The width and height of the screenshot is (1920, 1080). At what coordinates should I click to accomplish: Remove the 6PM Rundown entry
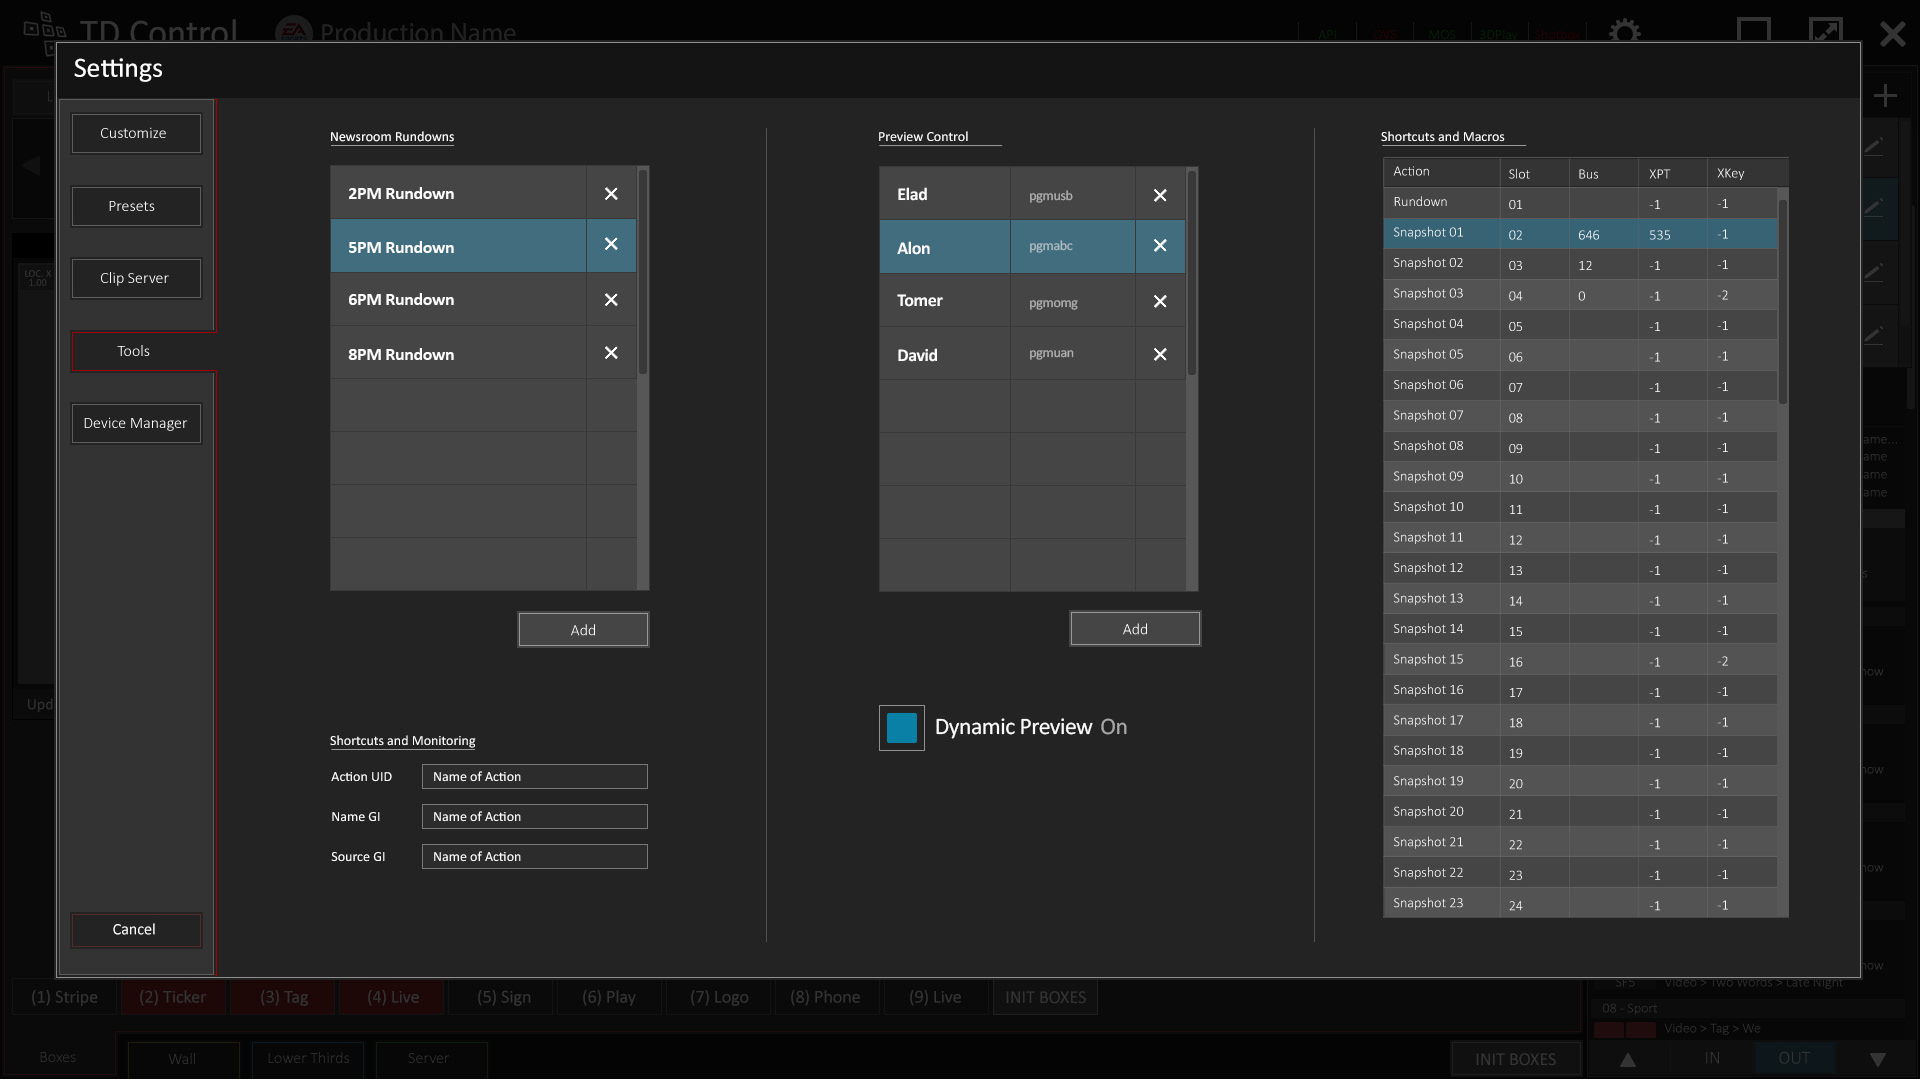click(x=611, y=300)
